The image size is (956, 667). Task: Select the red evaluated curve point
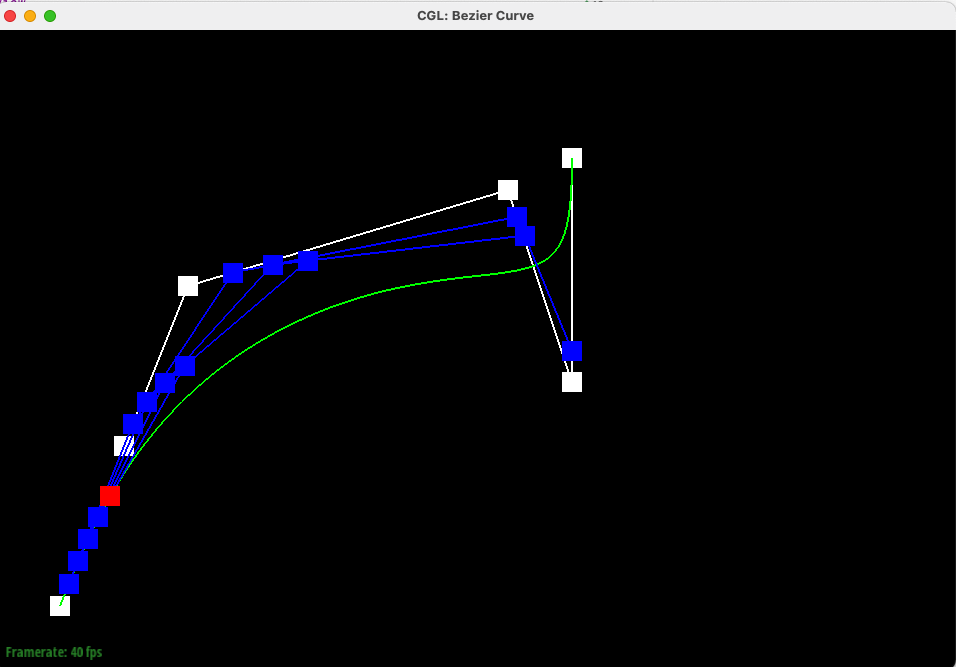pyautogui.click(x=110, y=496)
